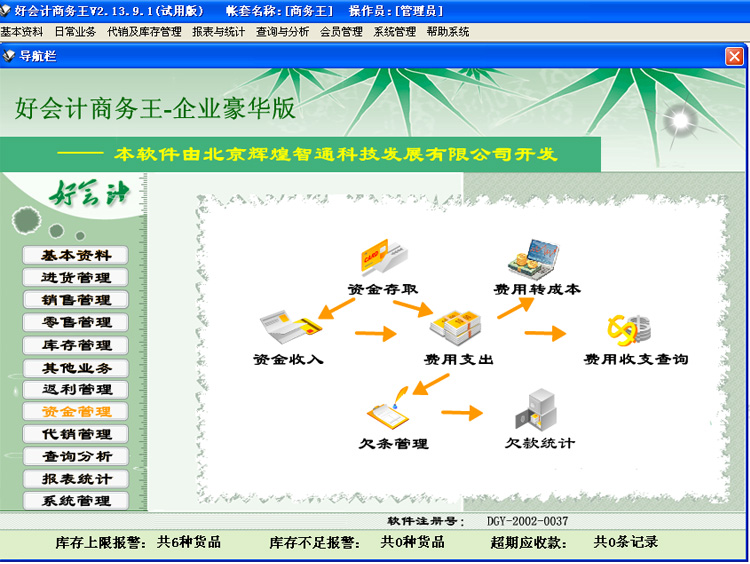Click the 共0条记录 overdue receivables count

tap(626, 542)
